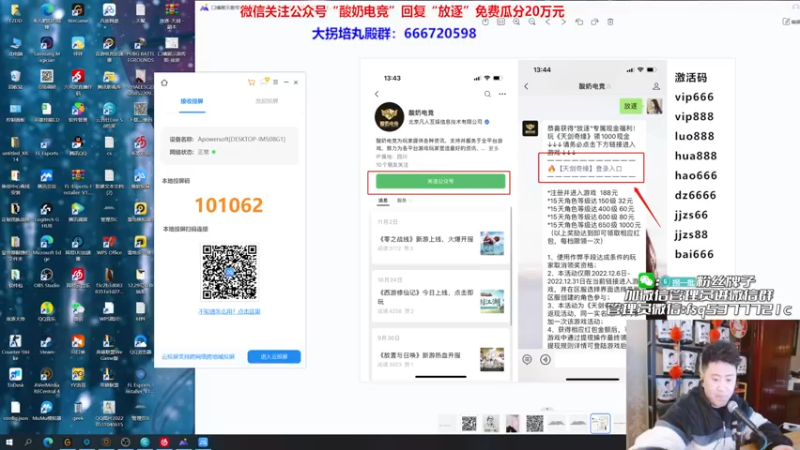The height and width of the screenshot is (450, 800).
Task: Open geek uninstaller desktop icon
Action: (78, 411)
